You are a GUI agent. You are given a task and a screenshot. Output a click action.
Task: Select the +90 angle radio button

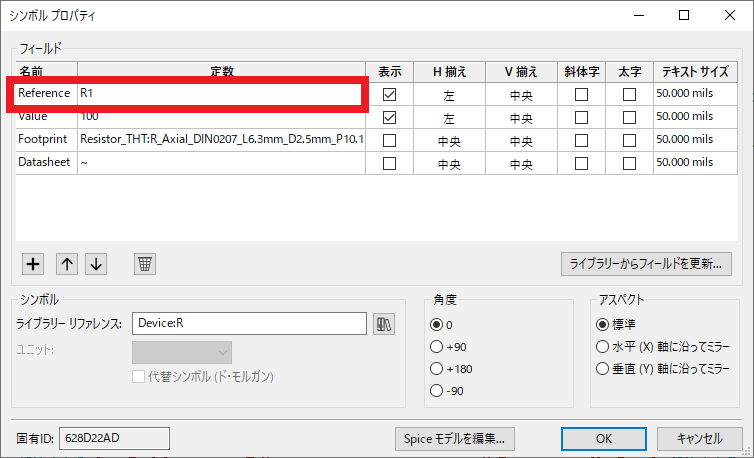(436, 346)
